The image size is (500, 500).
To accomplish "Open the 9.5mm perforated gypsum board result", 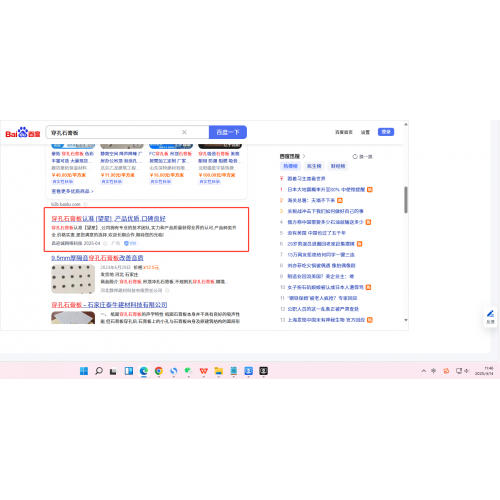I will (x=97, y=258).
